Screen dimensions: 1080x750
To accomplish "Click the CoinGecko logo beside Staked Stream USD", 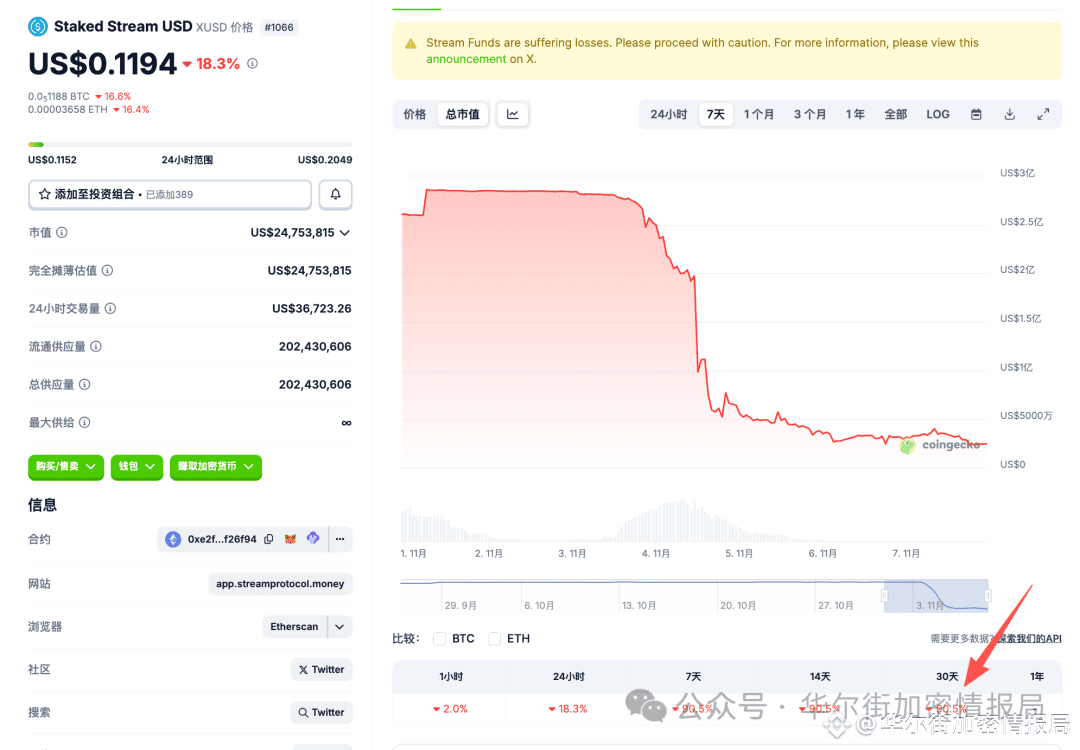I will tap(37, 26).
